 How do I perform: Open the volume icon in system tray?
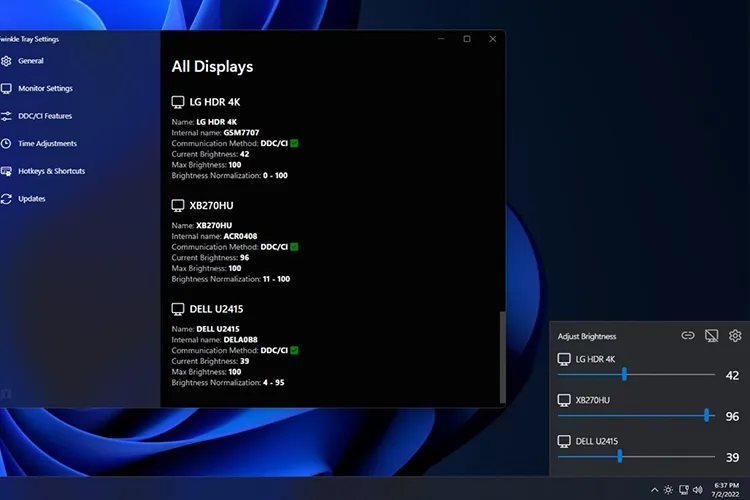(x=697, y=490)
